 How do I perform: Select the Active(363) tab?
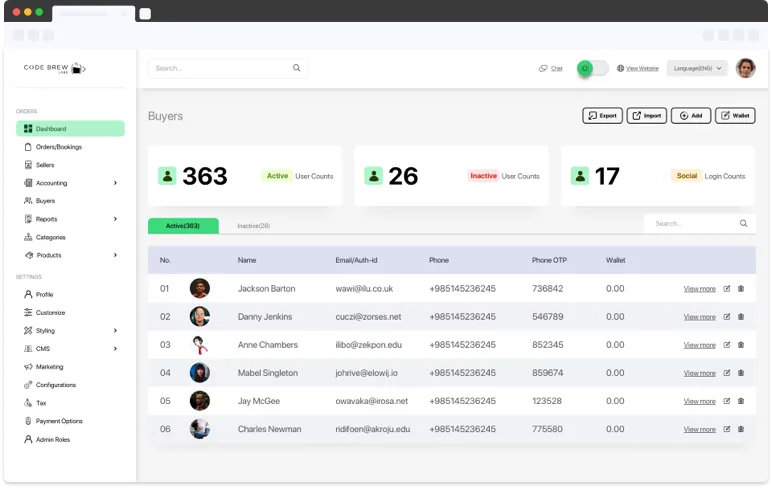pyautogui.click(x=183, y=226)
